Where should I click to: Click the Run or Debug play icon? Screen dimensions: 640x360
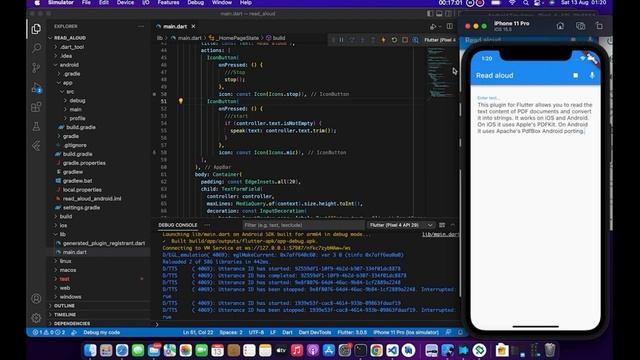coord(433,27)
